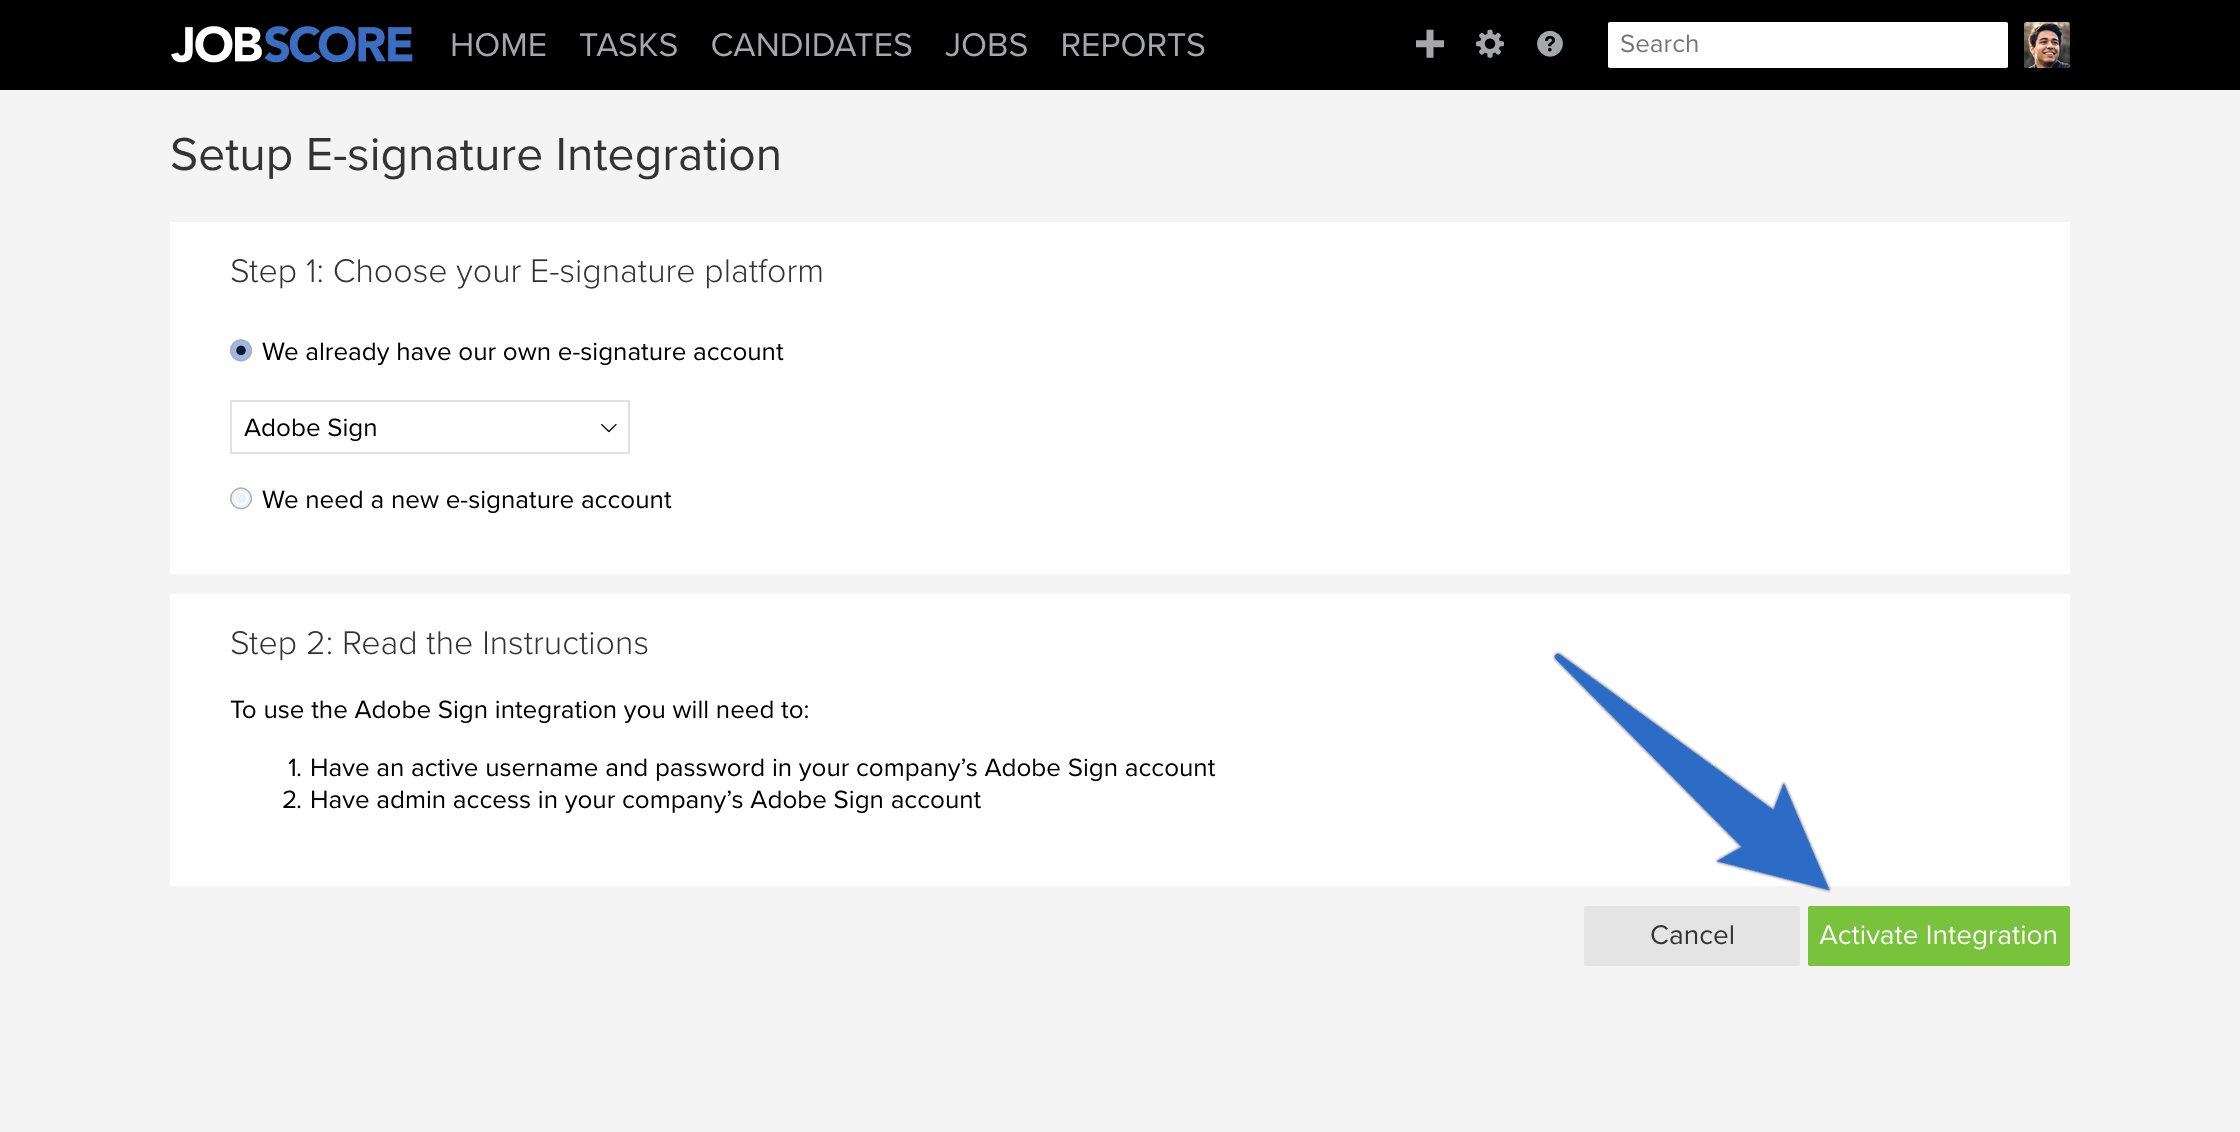Open the settings gear icon
This screenshot has height=1132, width=2240.
pos(1490,44)
